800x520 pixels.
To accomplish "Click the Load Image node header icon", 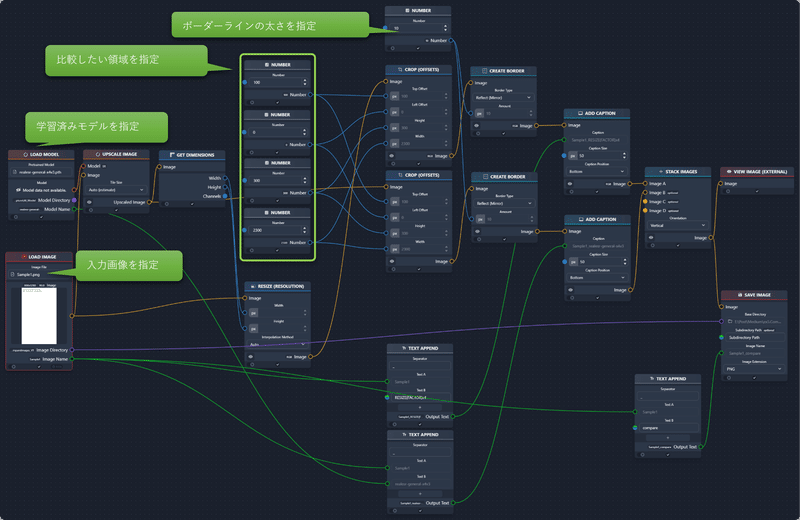I will pyautogui.click(x=24, y=257).
